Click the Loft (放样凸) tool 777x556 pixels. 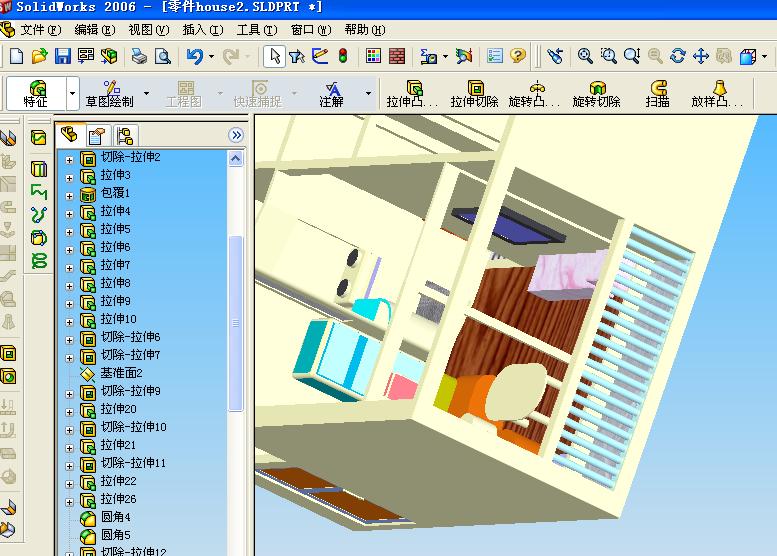(x=718, y=94)
